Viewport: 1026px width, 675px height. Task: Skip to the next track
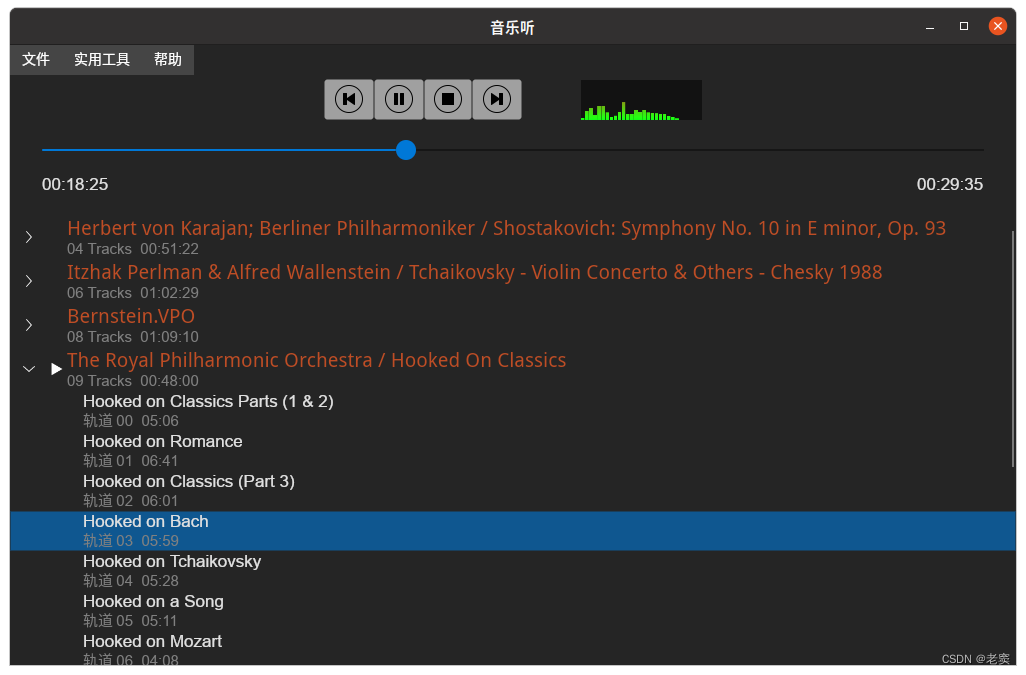[497, 99]
